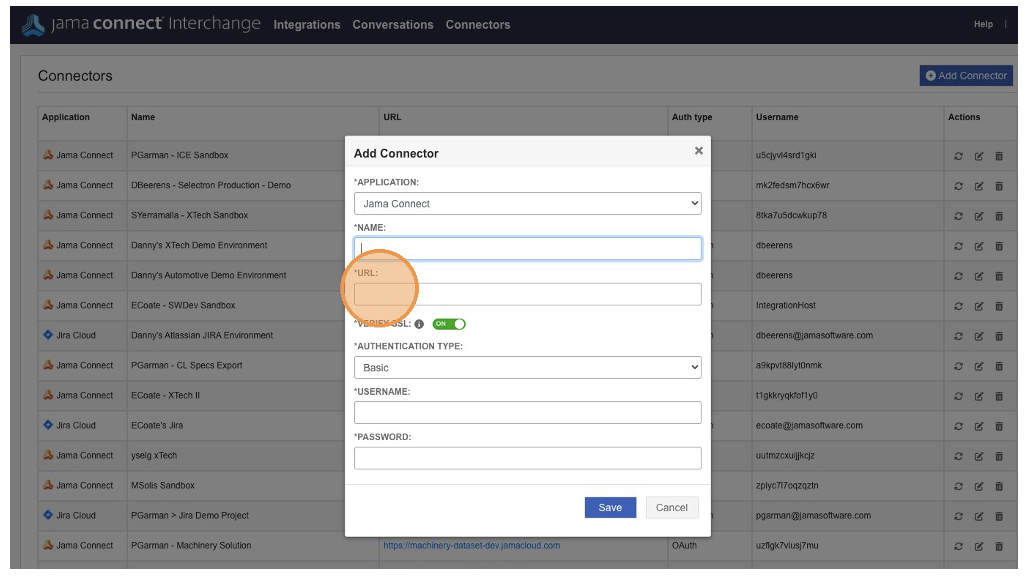Delete Danny's XTech Demo Environment connector
Screen dimensions: 1028x580
point(999,246)
